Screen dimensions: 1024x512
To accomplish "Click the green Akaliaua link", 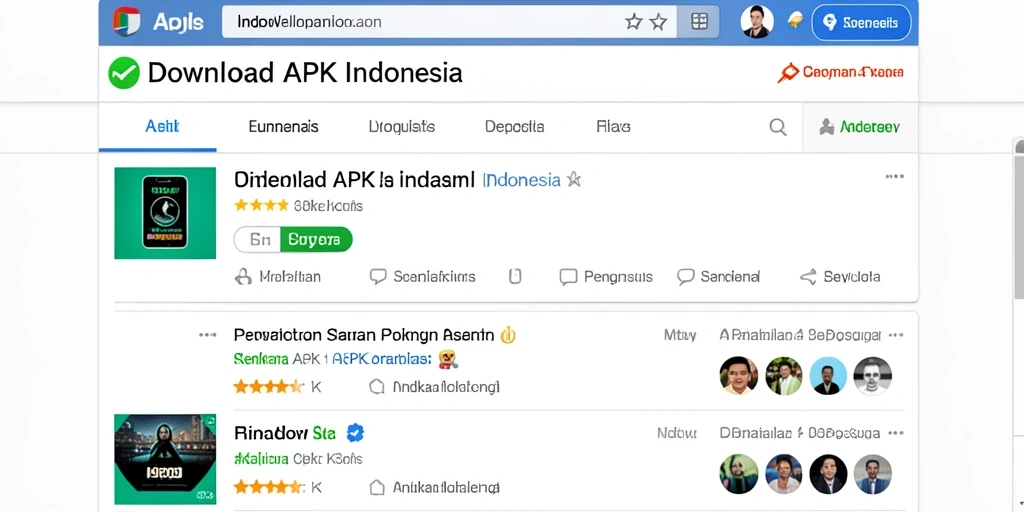I will pyautogui.click(x=261, y=458).
